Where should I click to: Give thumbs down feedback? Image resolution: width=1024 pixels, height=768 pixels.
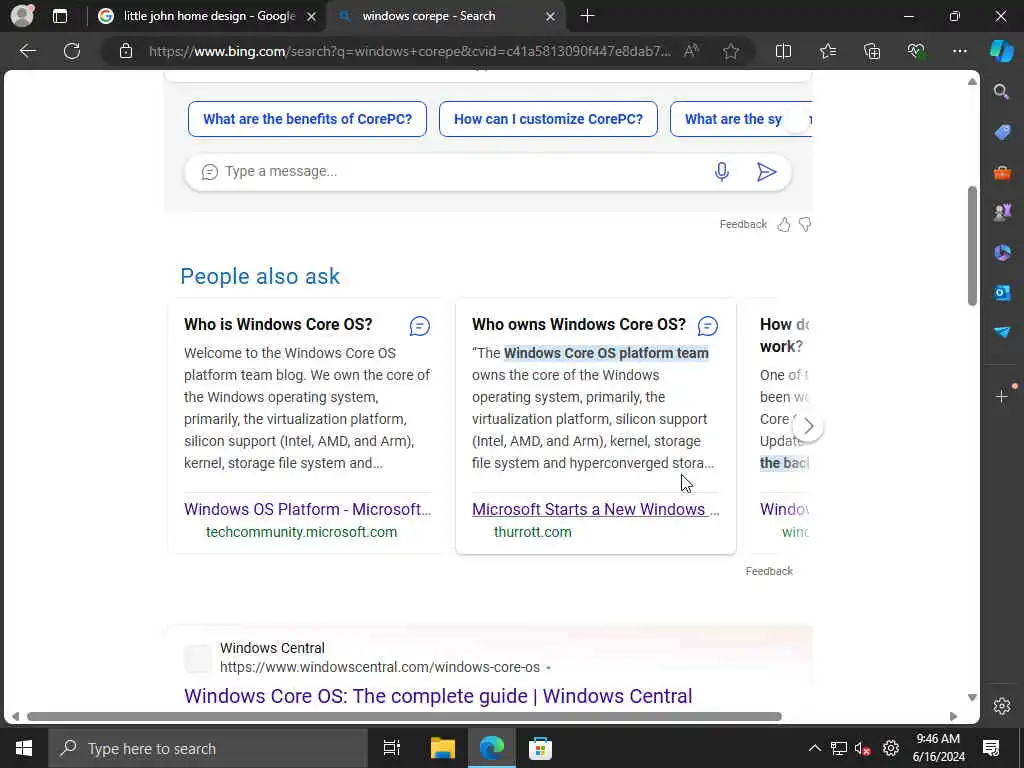pos(805,225)
